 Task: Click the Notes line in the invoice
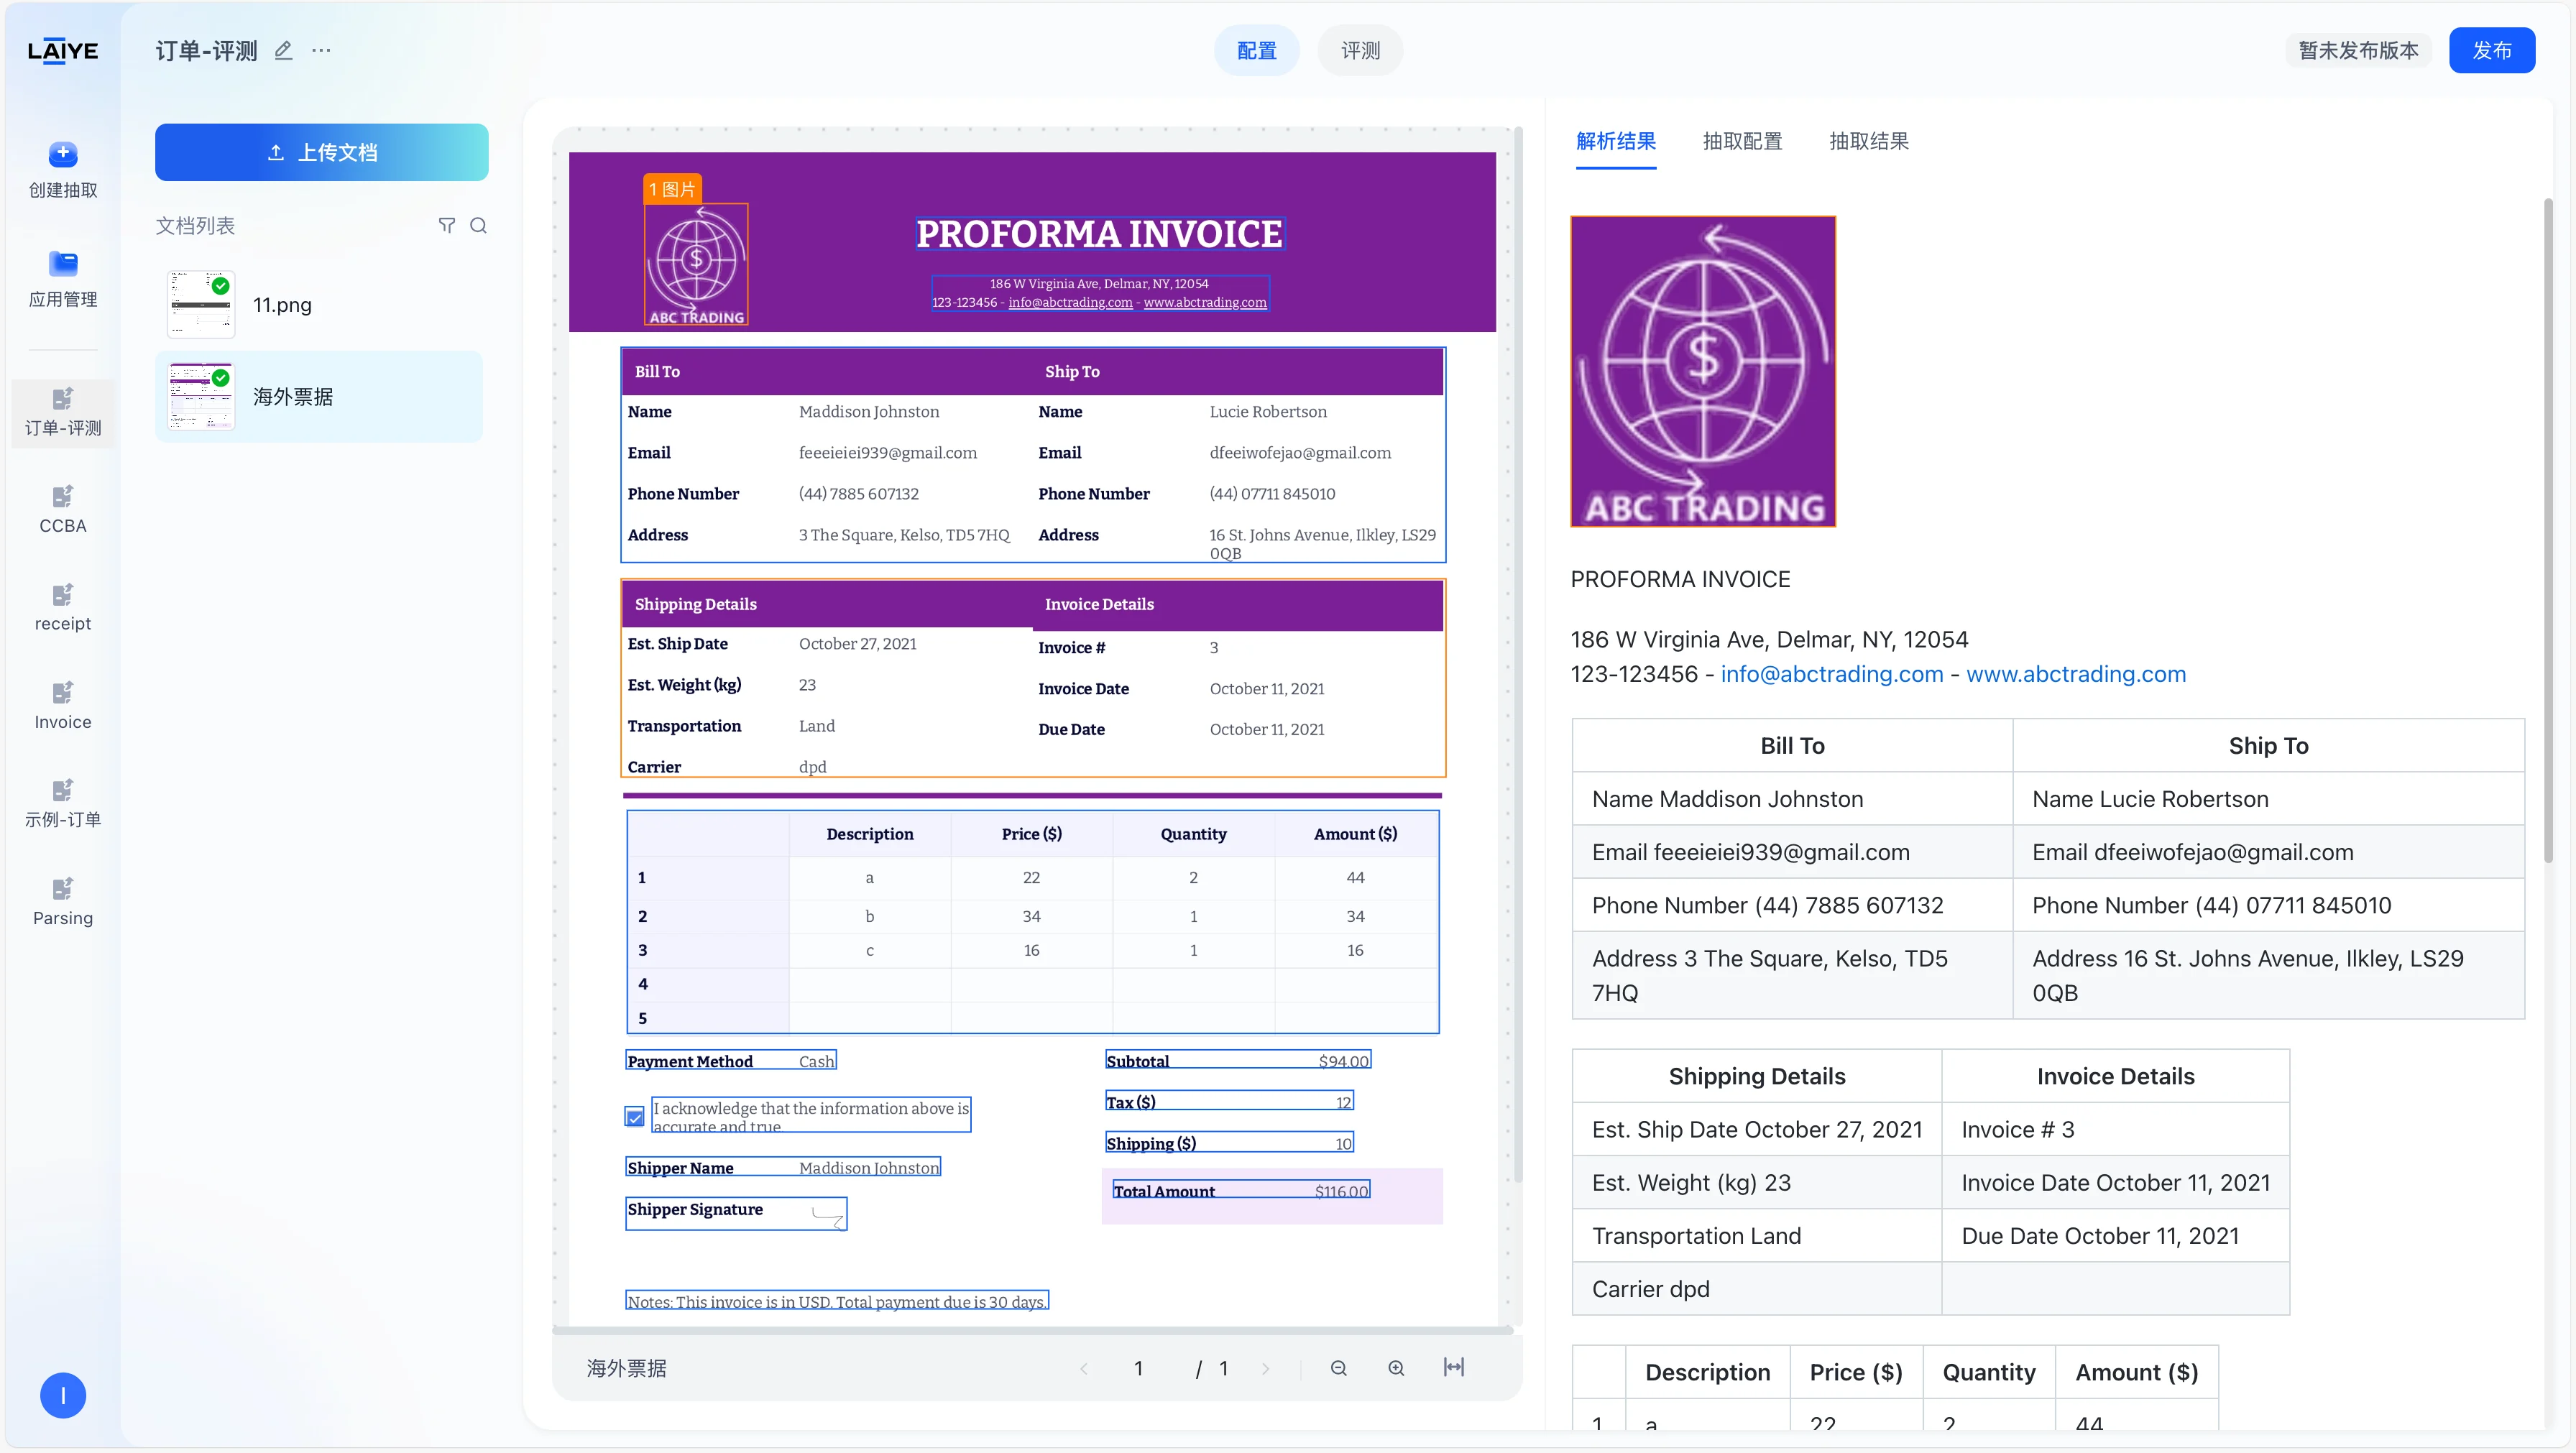837,1301
